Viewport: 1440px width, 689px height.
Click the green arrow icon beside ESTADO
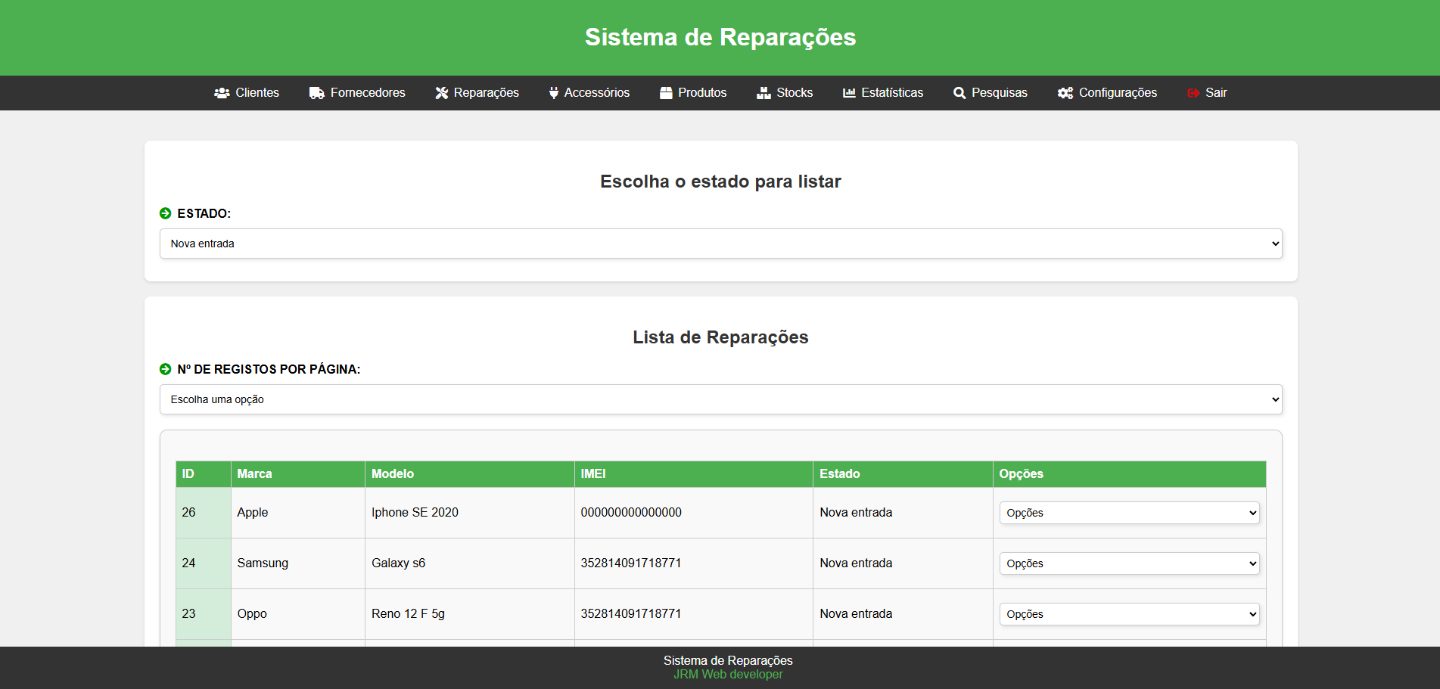click(x=165, y=213)
